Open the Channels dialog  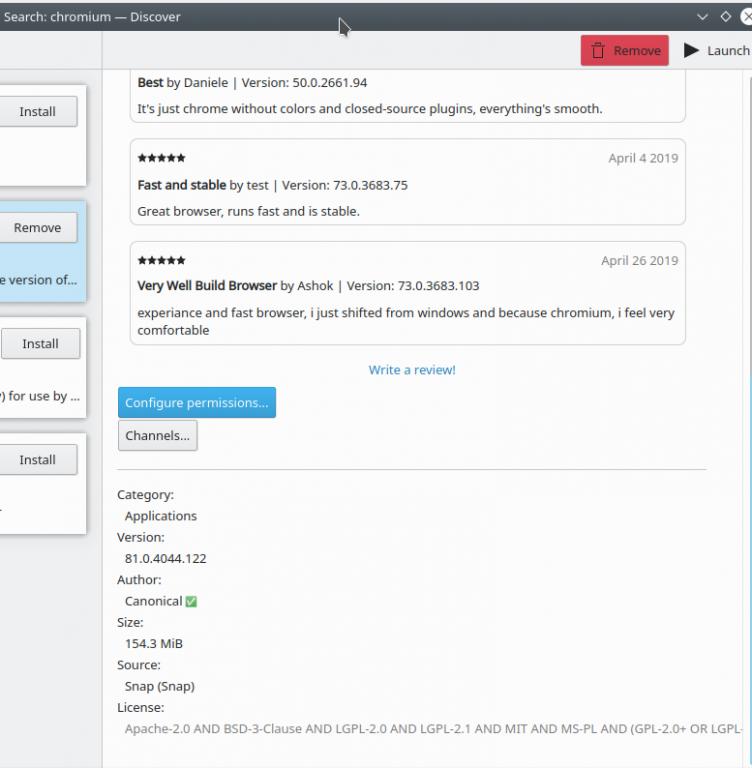pos(158,435)
